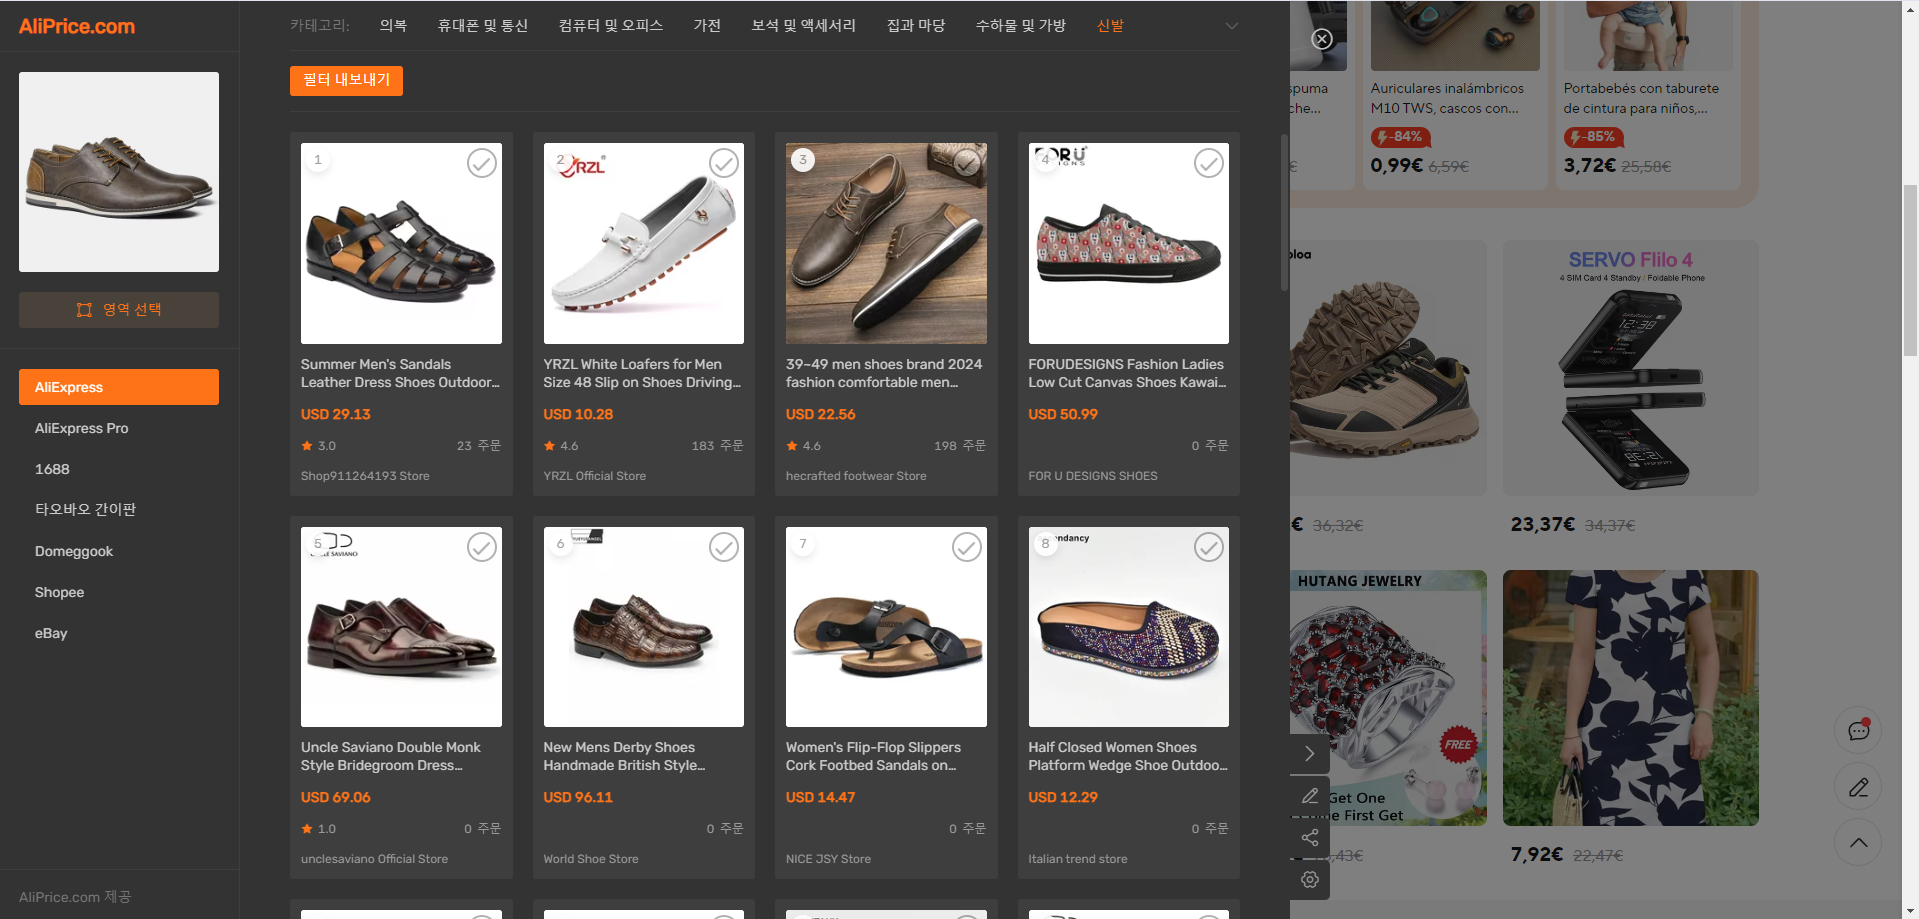Select 타오바오 간이판 in sidebar

click(x=119, y=510)
